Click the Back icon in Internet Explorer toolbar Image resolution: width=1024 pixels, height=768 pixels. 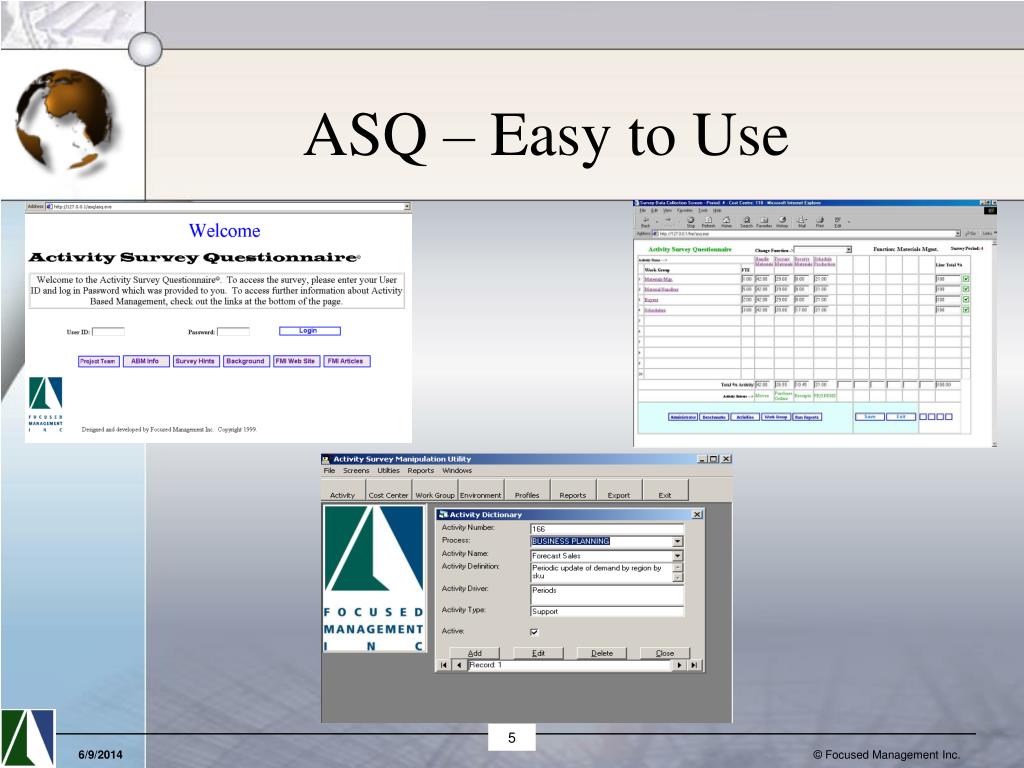(645, 220)
